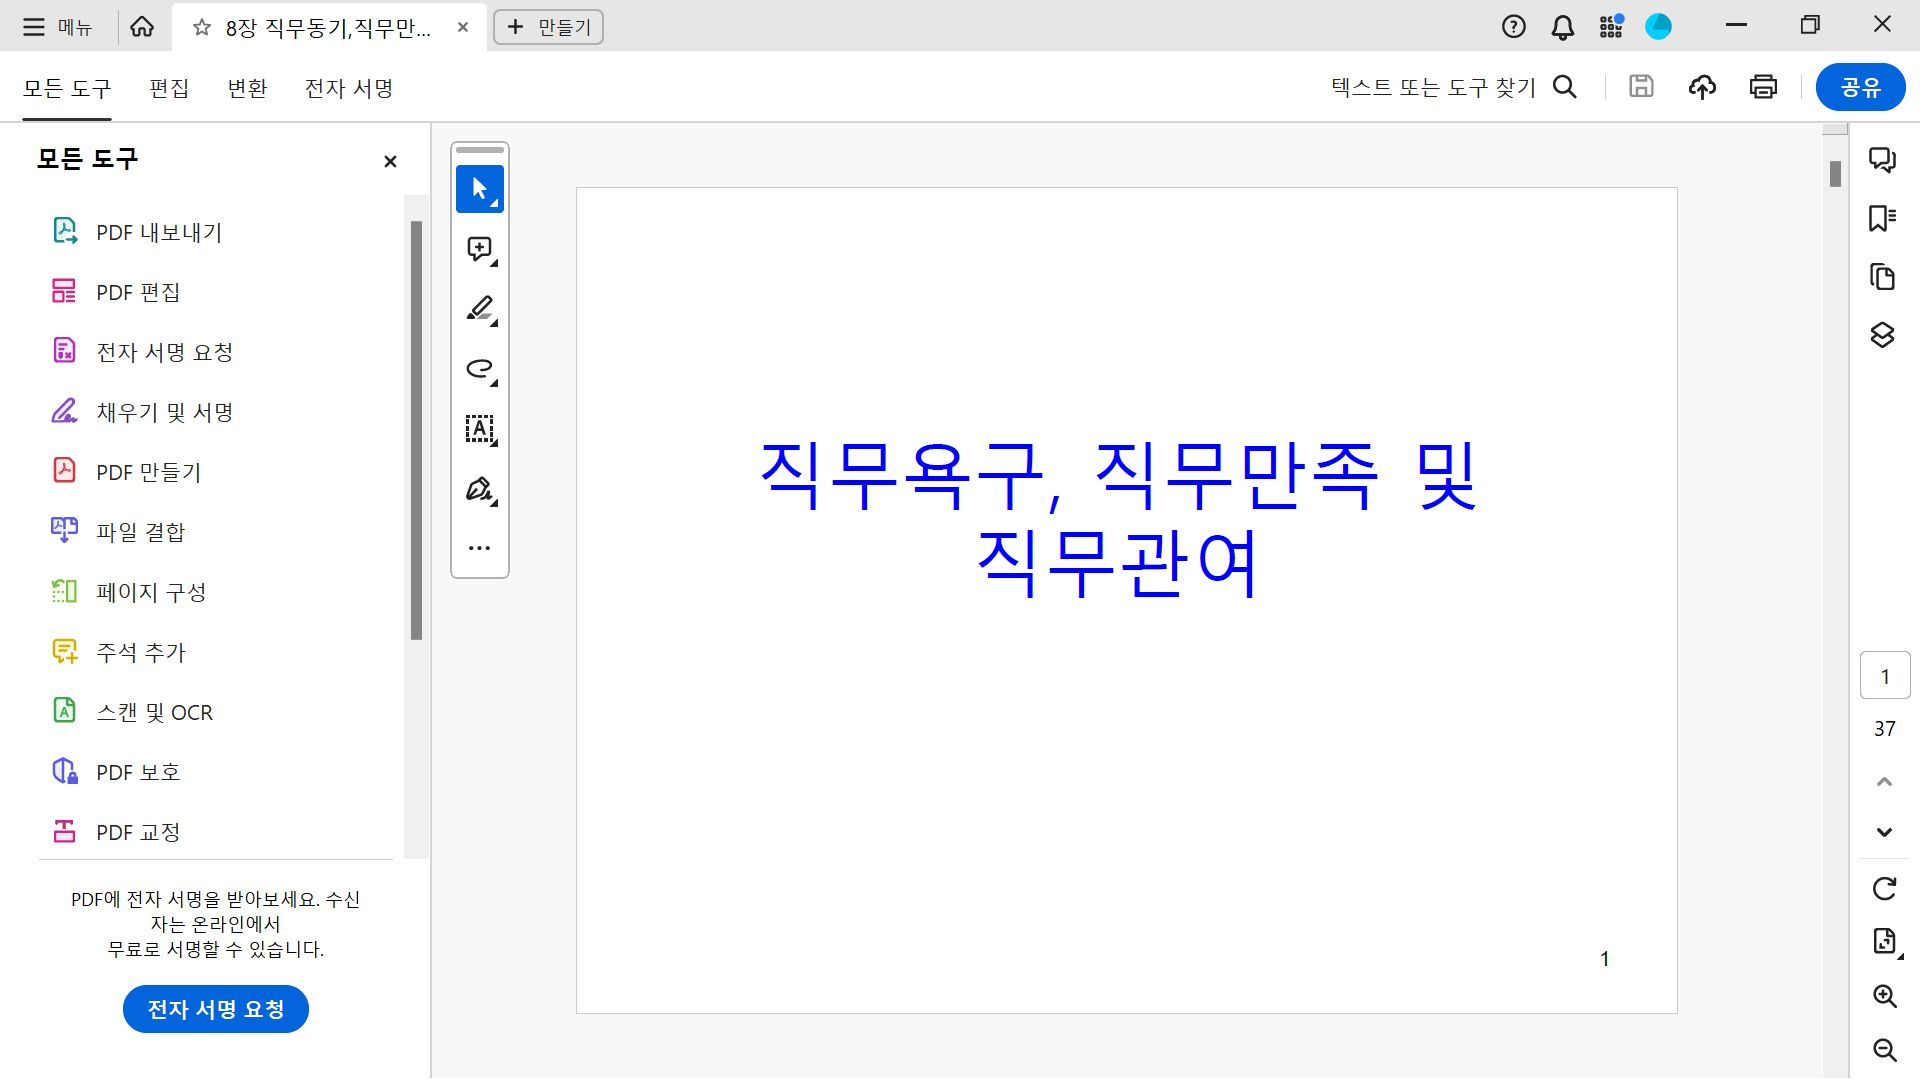Viewport: 1920px width, 1080px height.
Task: Open the 전자 서명 menu
Action: pos(346,88)
